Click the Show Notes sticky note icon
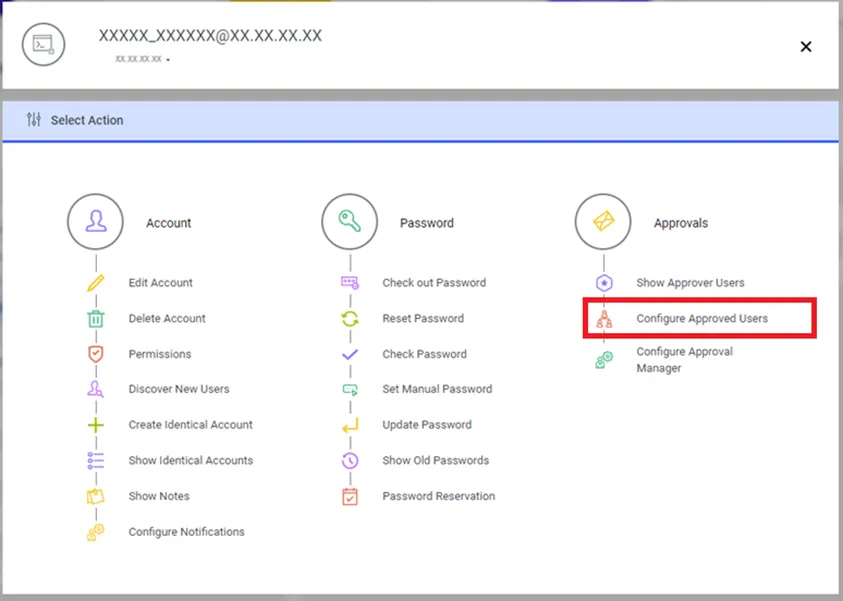 [96, 496]
